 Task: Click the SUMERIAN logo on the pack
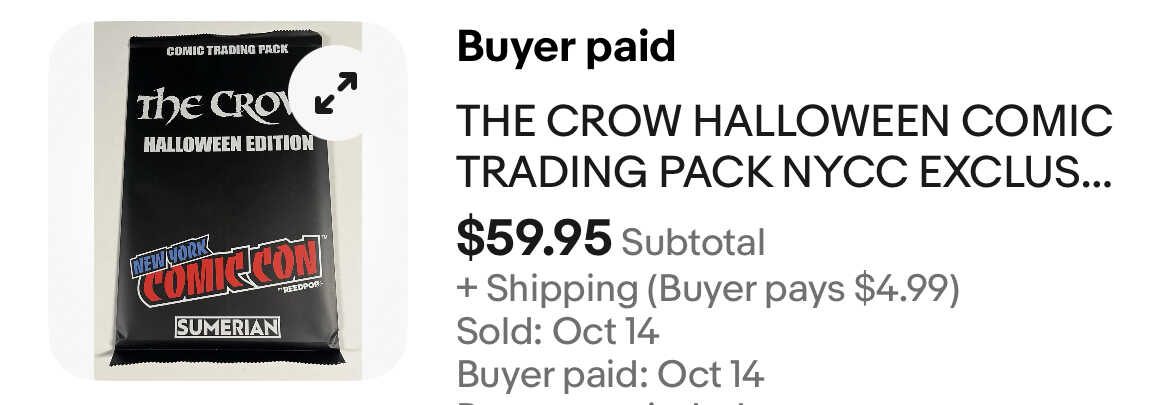227,327
